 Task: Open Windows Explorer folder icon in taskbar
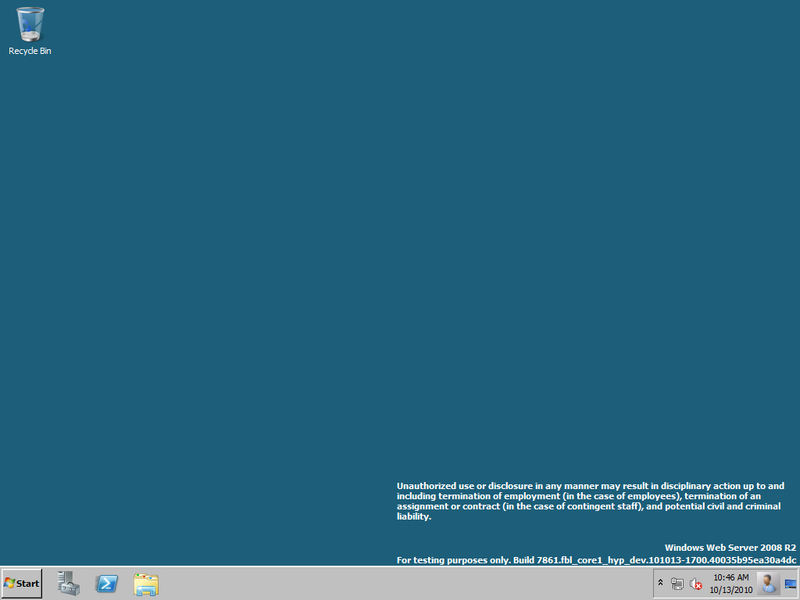click(146, 584)
